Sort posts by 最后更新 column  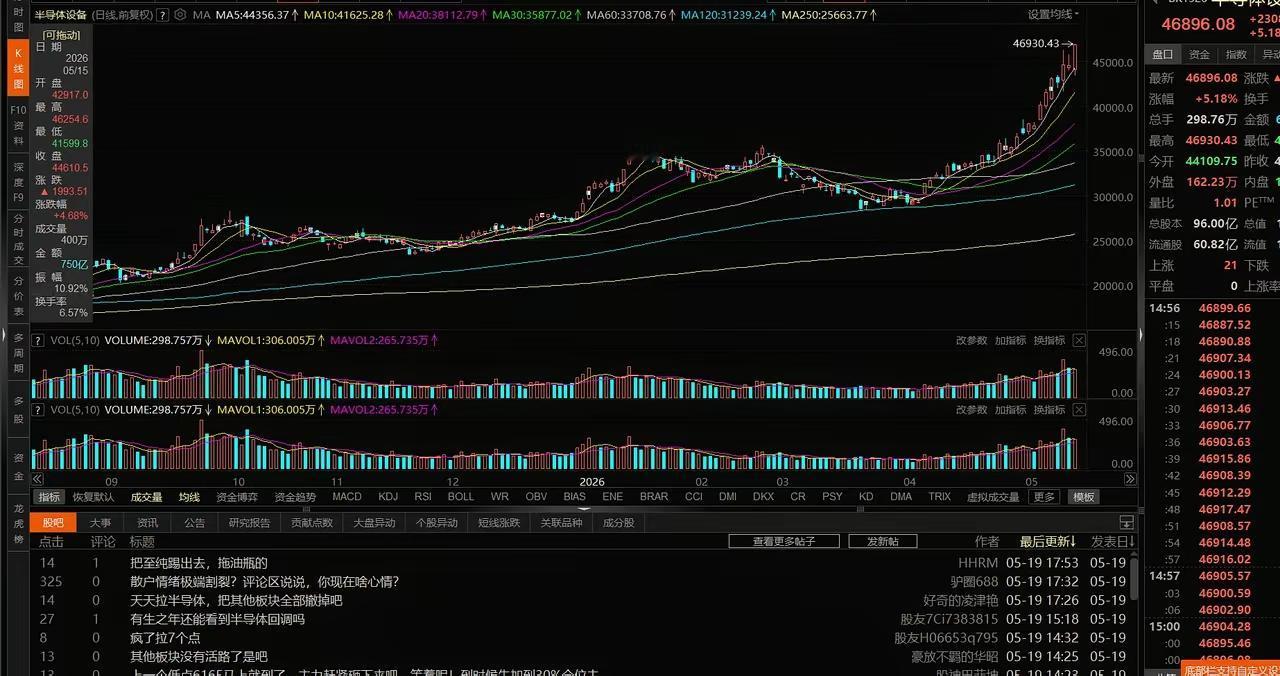(x=1047, y=541)
